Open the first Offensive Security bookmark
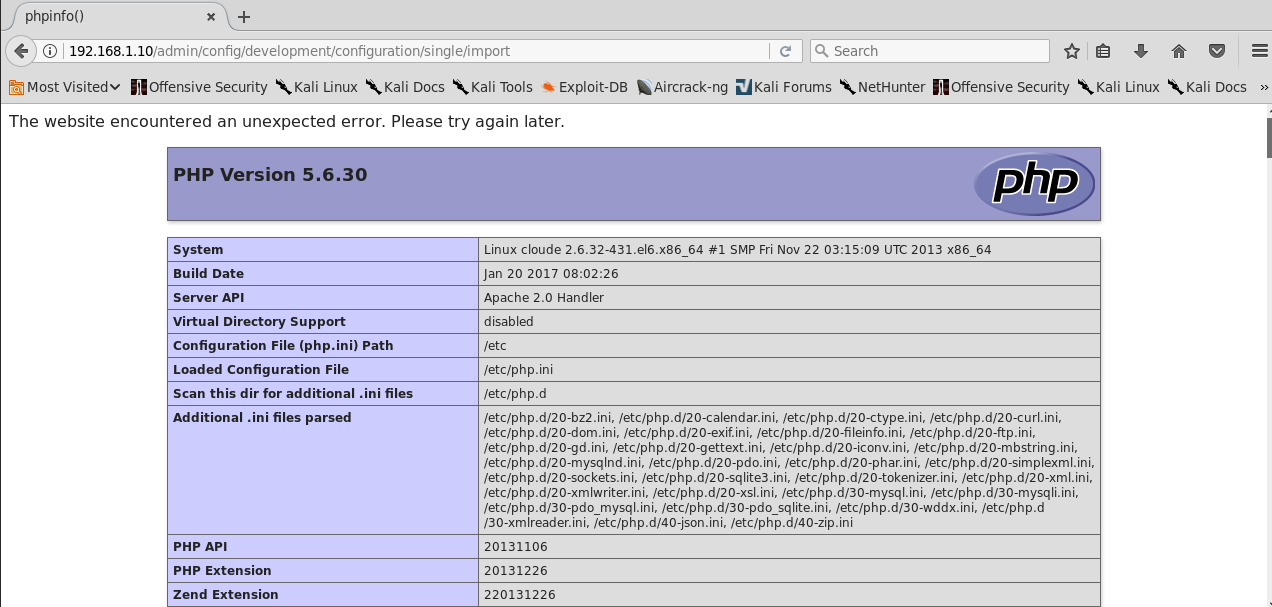1272x607 pixels. click(x=199, y=87)
